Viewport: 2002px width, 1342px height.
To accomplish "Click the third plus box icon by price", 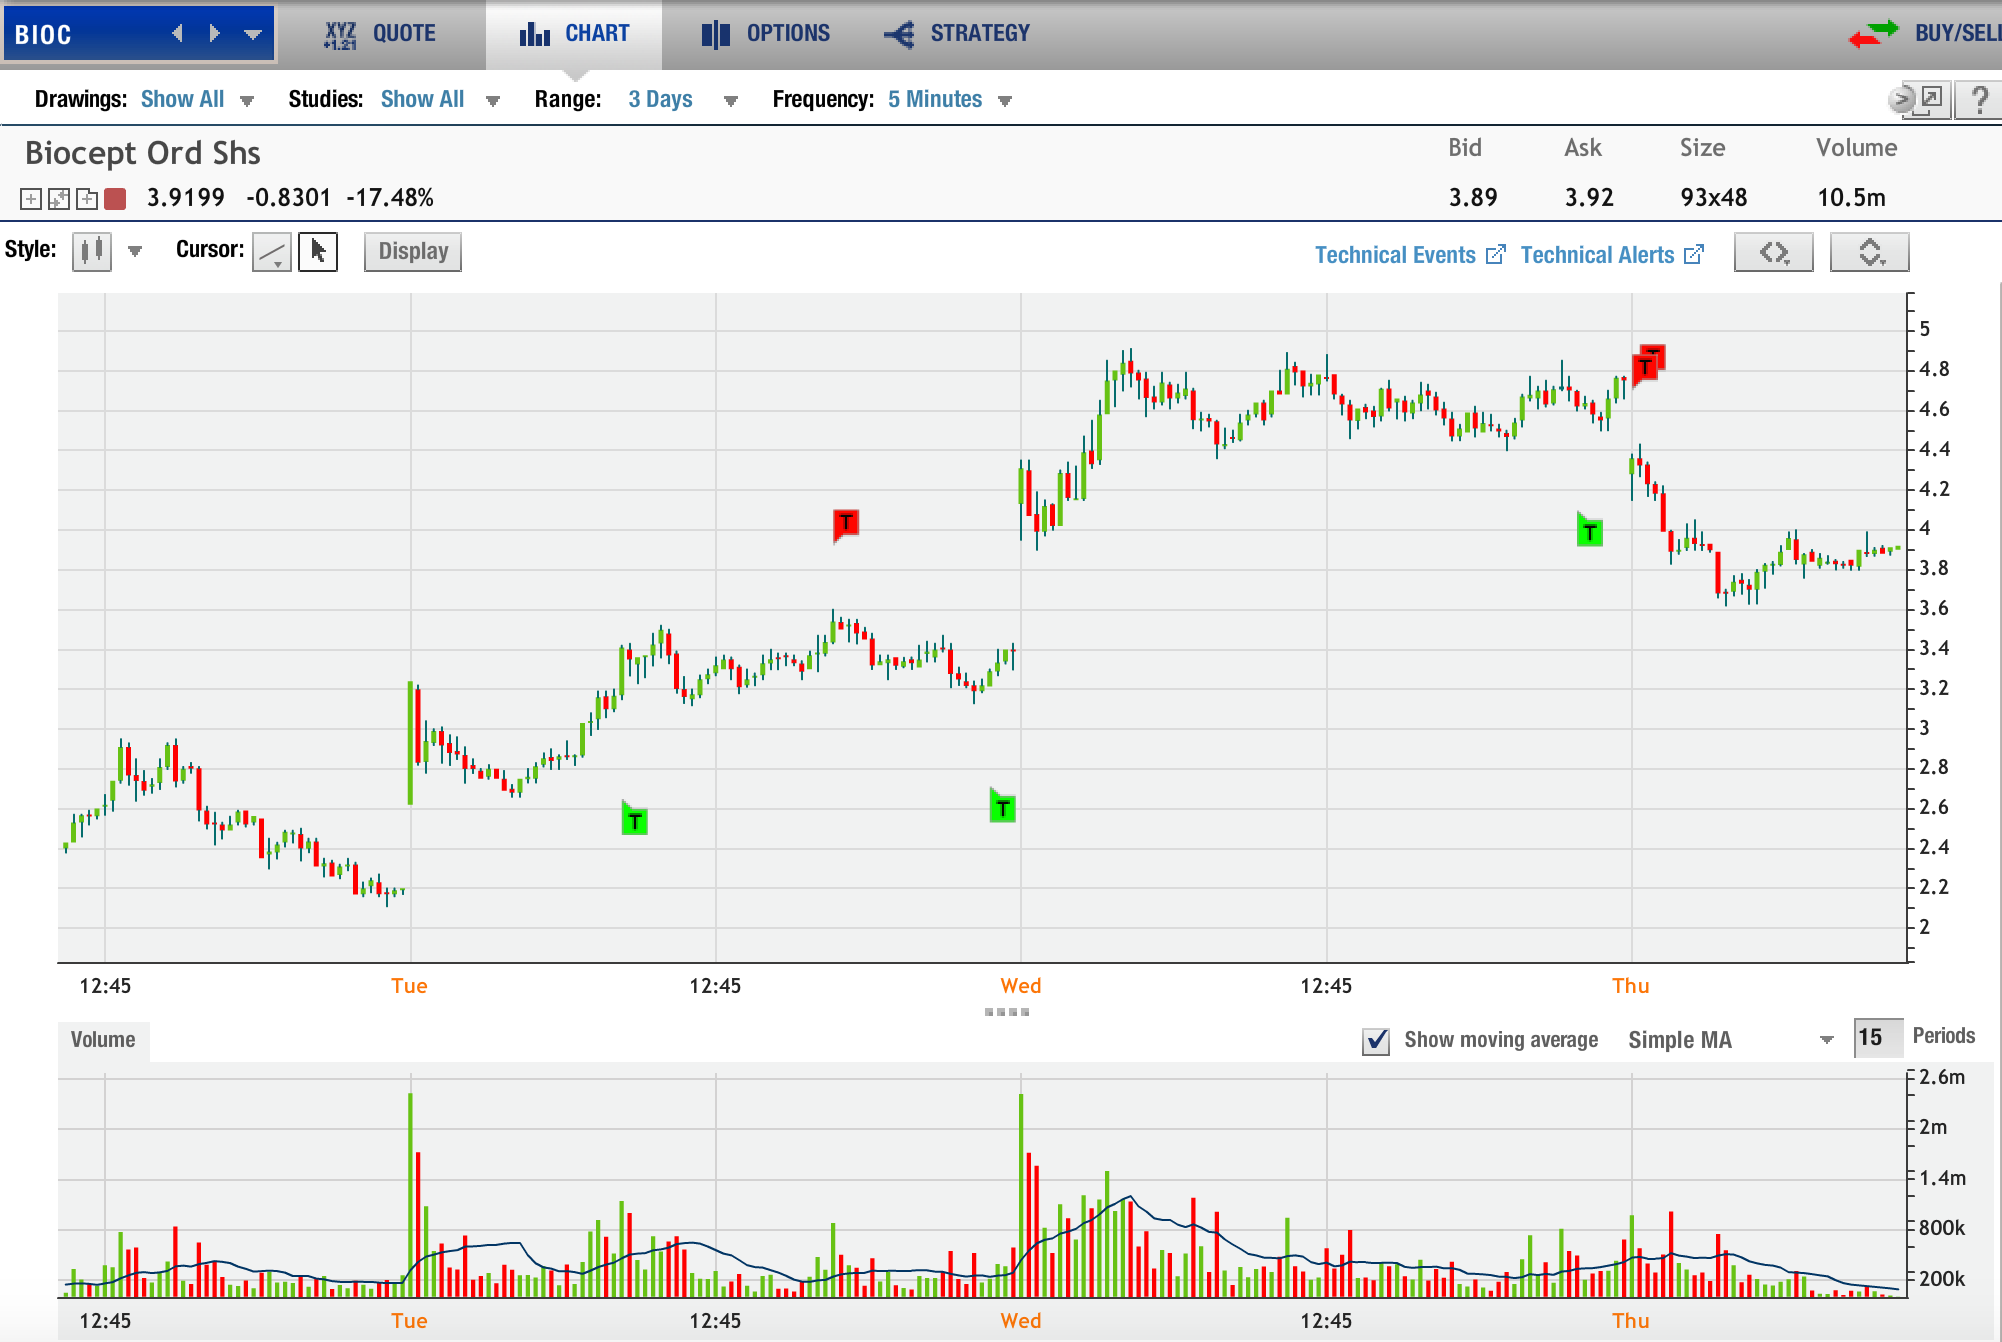I will [87, 199].
